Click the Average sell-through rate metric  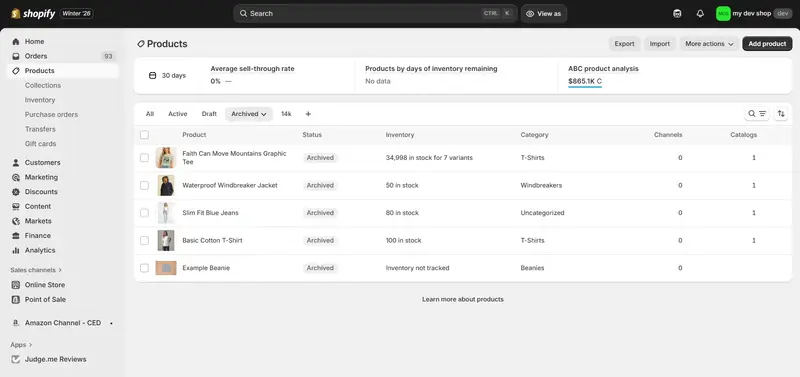pyautogui.click(x=253, y=68)
